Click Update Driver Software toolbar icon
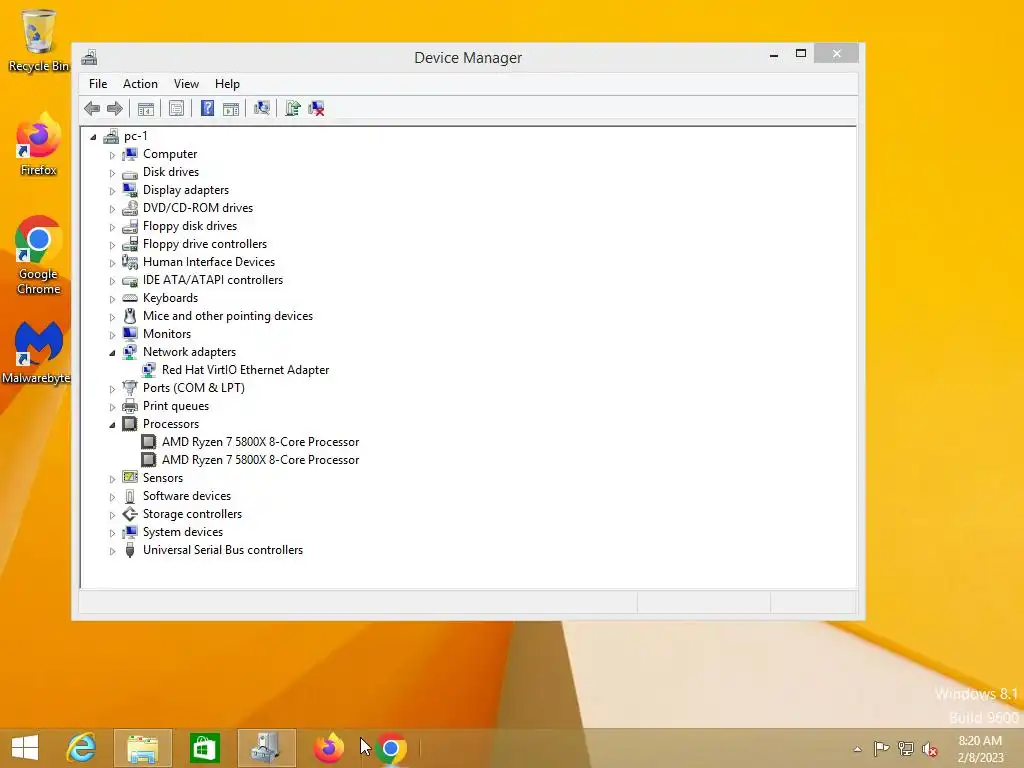 [293, 108]
